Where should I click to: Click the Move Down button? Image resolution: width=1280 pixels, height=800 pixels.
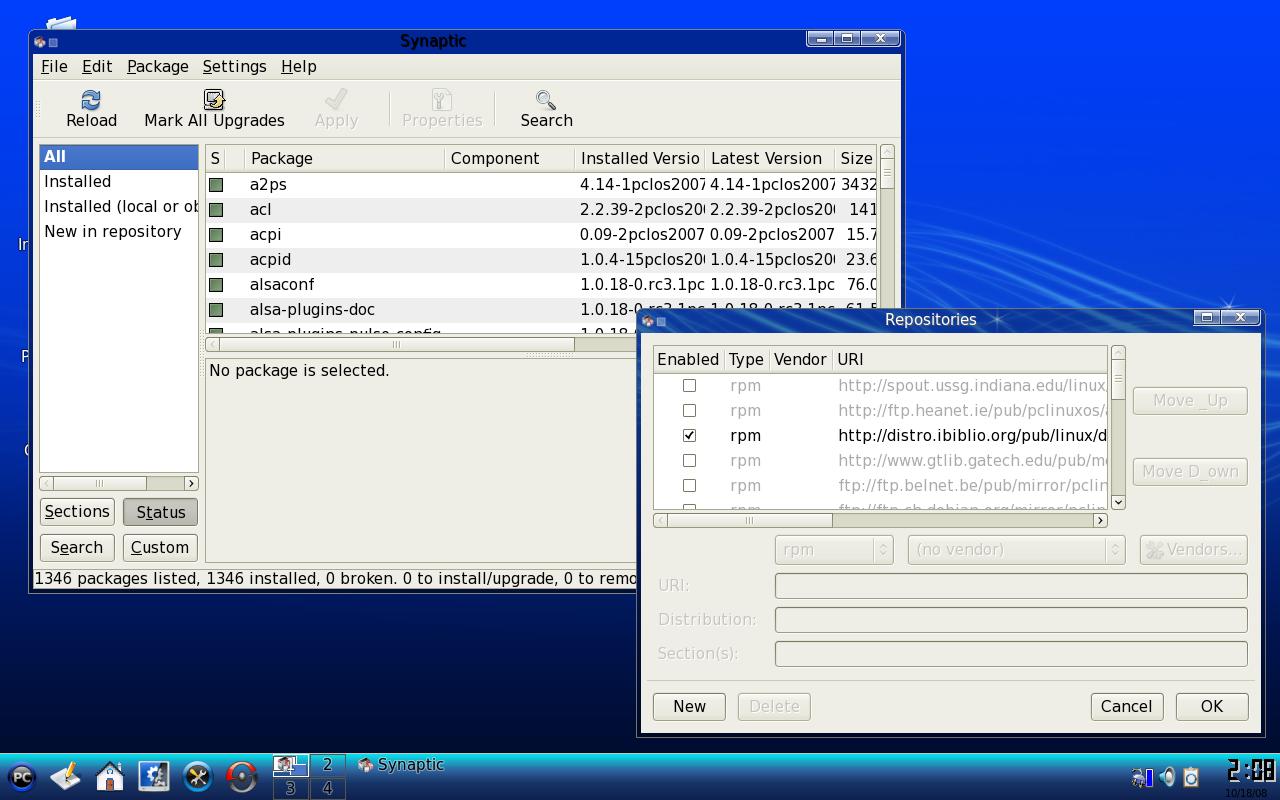[x=1189, y=472]
